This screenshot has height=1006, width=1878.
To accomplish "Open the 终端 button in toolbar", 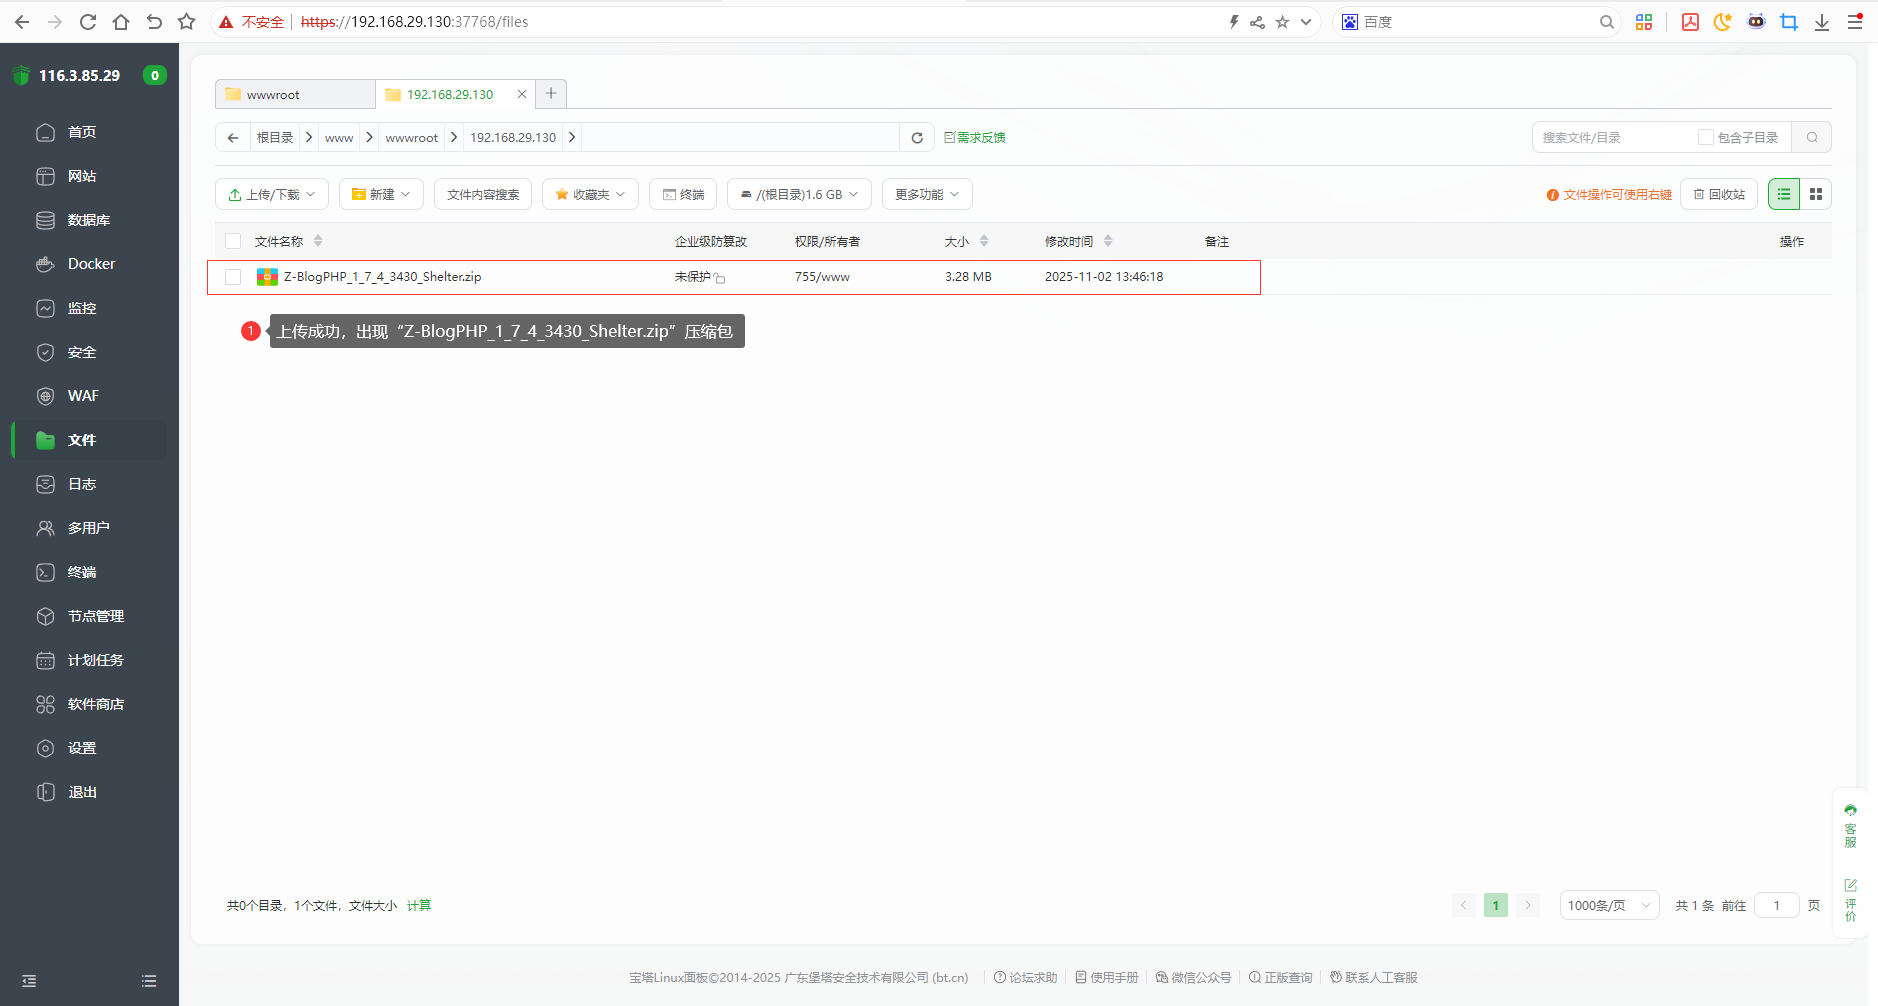I will point(683,194).
